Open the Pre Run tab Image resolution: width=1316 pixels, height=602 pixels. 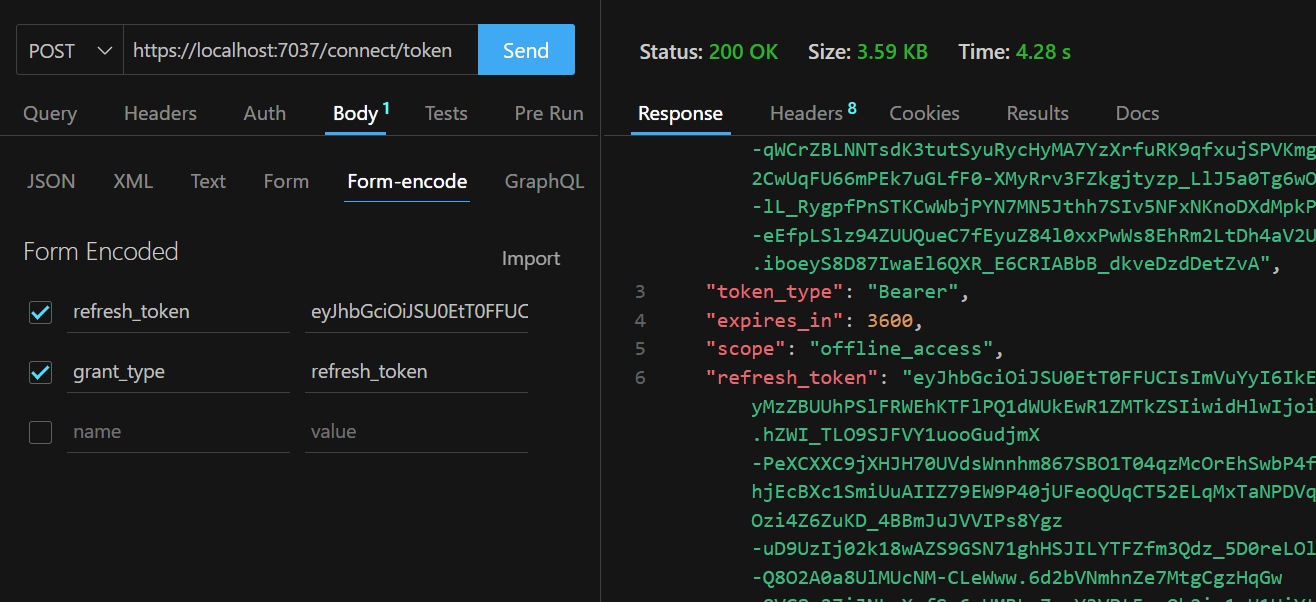point(549,113)
